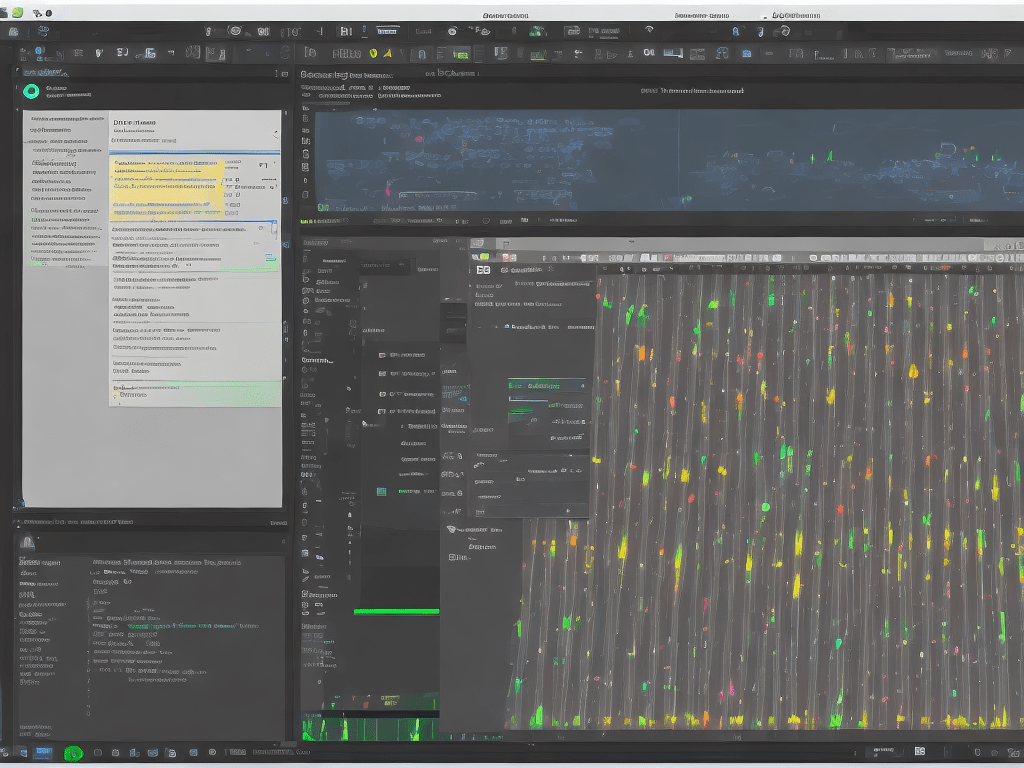Click the green square icon in the dark list
The image size is (1024, 768).
point(381,492)
